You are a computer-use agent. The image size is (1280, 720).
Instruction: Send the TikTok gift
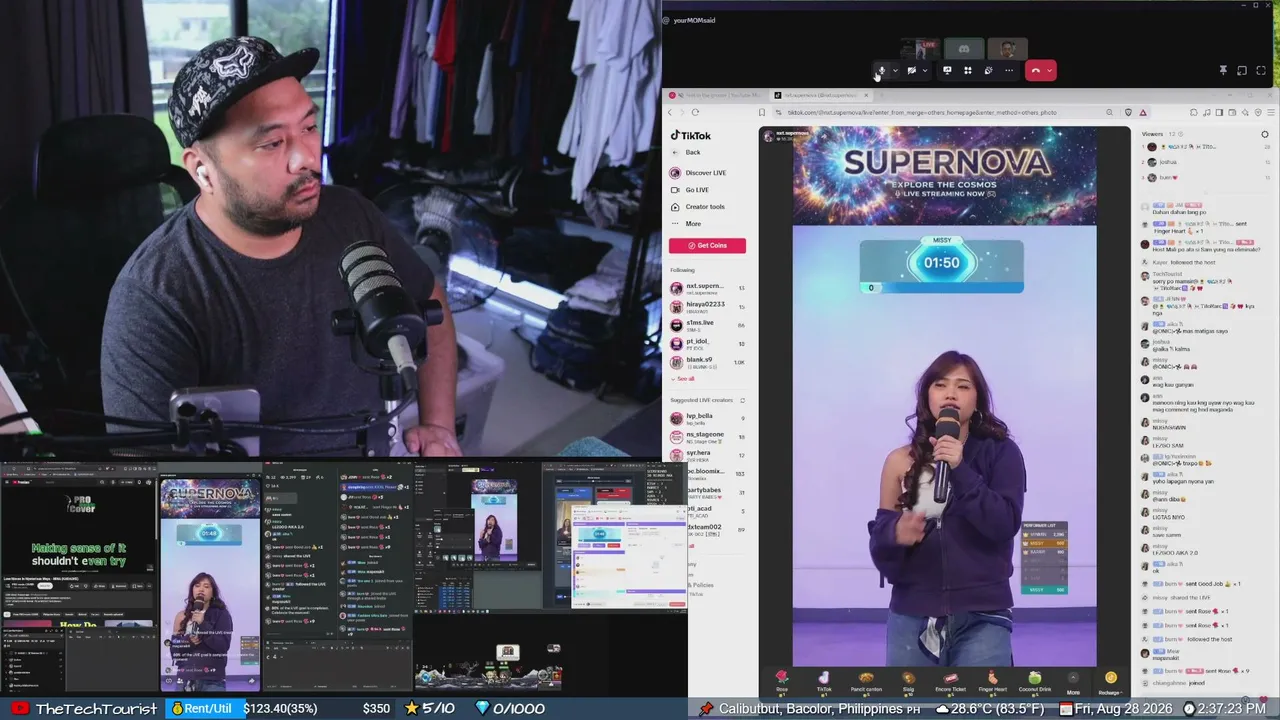(x=824, y=682)
